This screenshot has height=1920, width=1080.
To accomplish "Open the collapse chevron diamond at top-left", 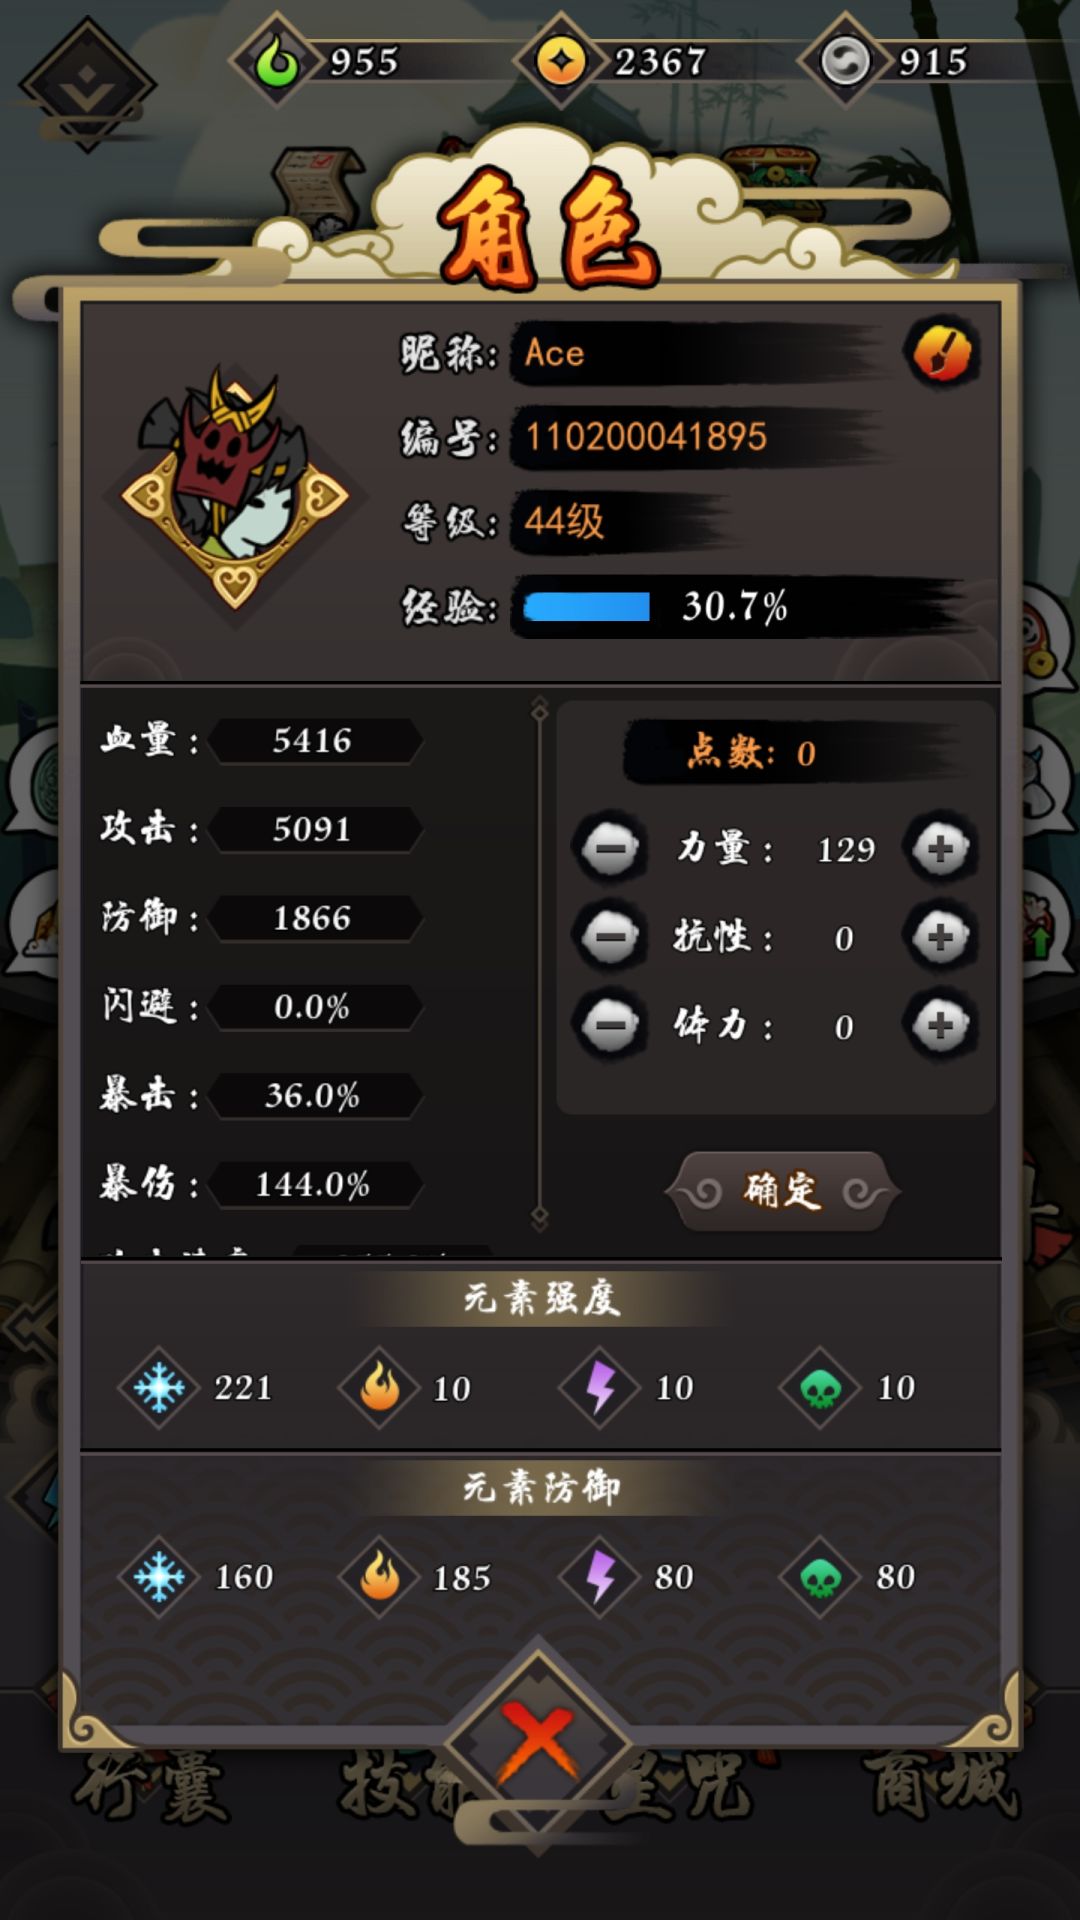I will click(88, 85).
